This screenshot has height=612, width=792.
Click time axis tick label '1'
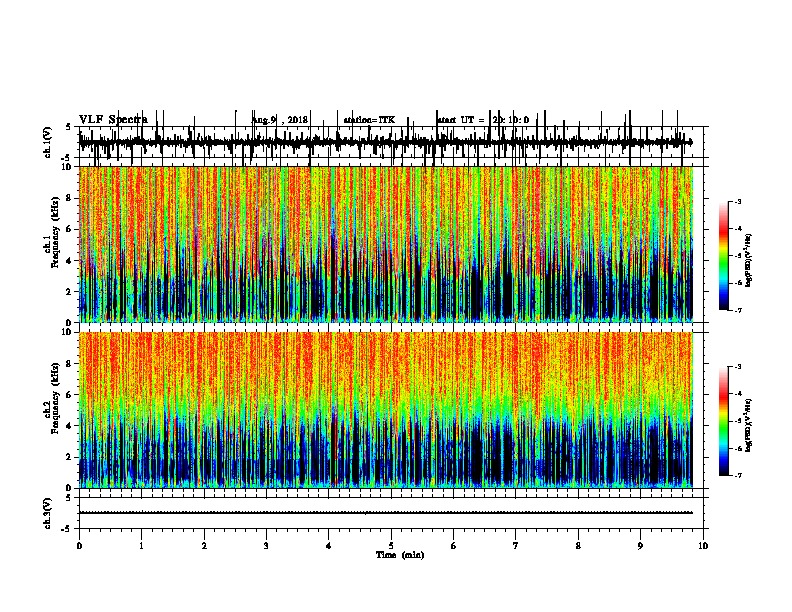point(142,546)
